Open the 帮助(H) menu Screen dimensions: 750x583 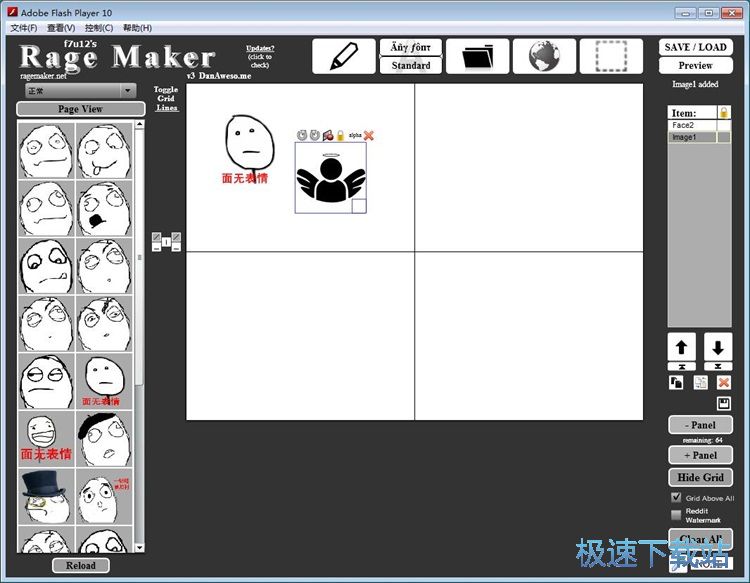137,28
